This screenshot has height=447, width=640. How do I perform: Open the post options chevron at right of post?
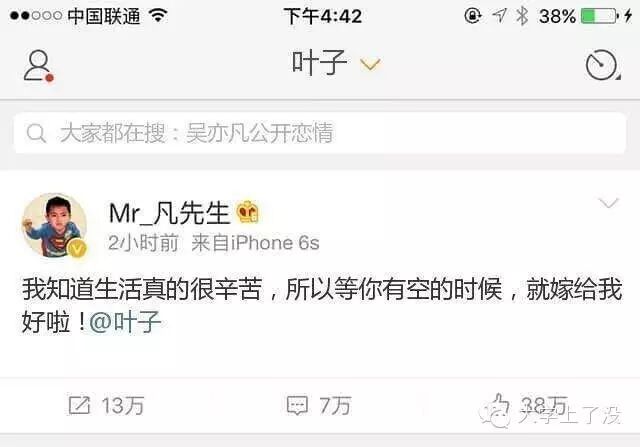pyautogui.click(x=609, y=203)
